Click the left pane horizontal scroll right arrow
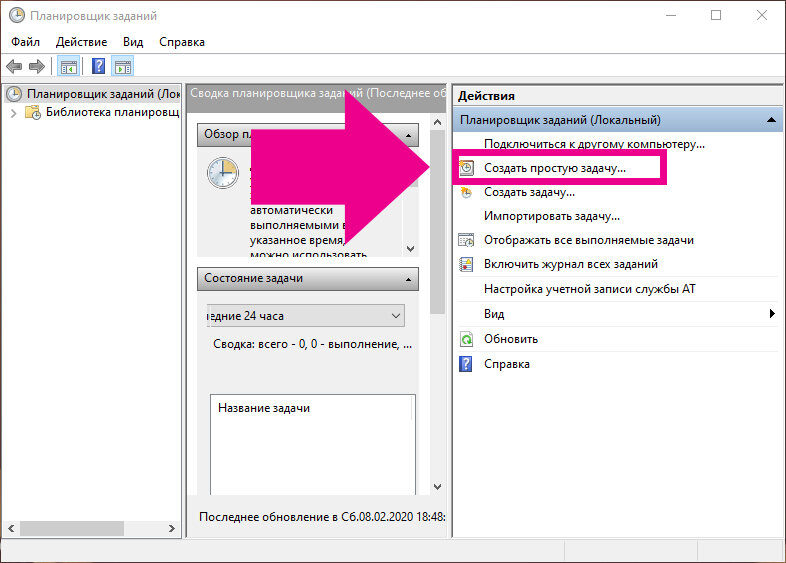Viewport: 786px width, 563px height. click(171, 528)
